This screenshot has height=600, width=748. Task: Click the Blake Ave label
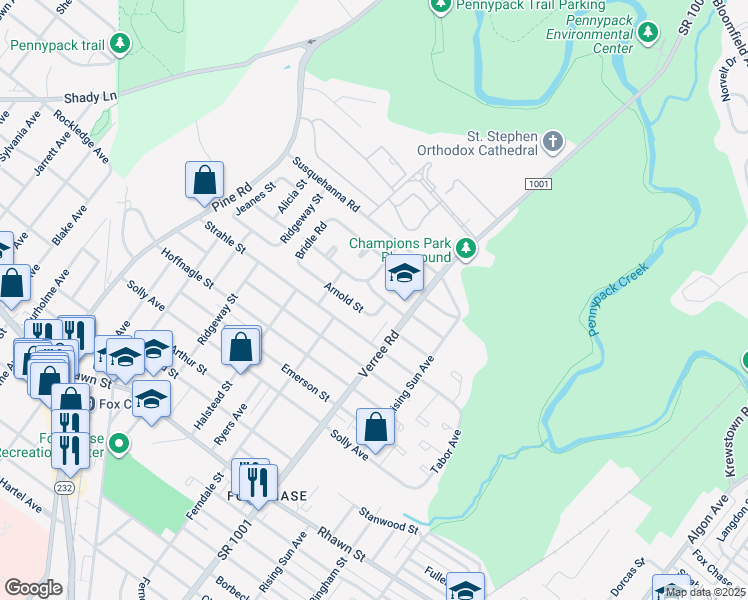pos(69,226)
